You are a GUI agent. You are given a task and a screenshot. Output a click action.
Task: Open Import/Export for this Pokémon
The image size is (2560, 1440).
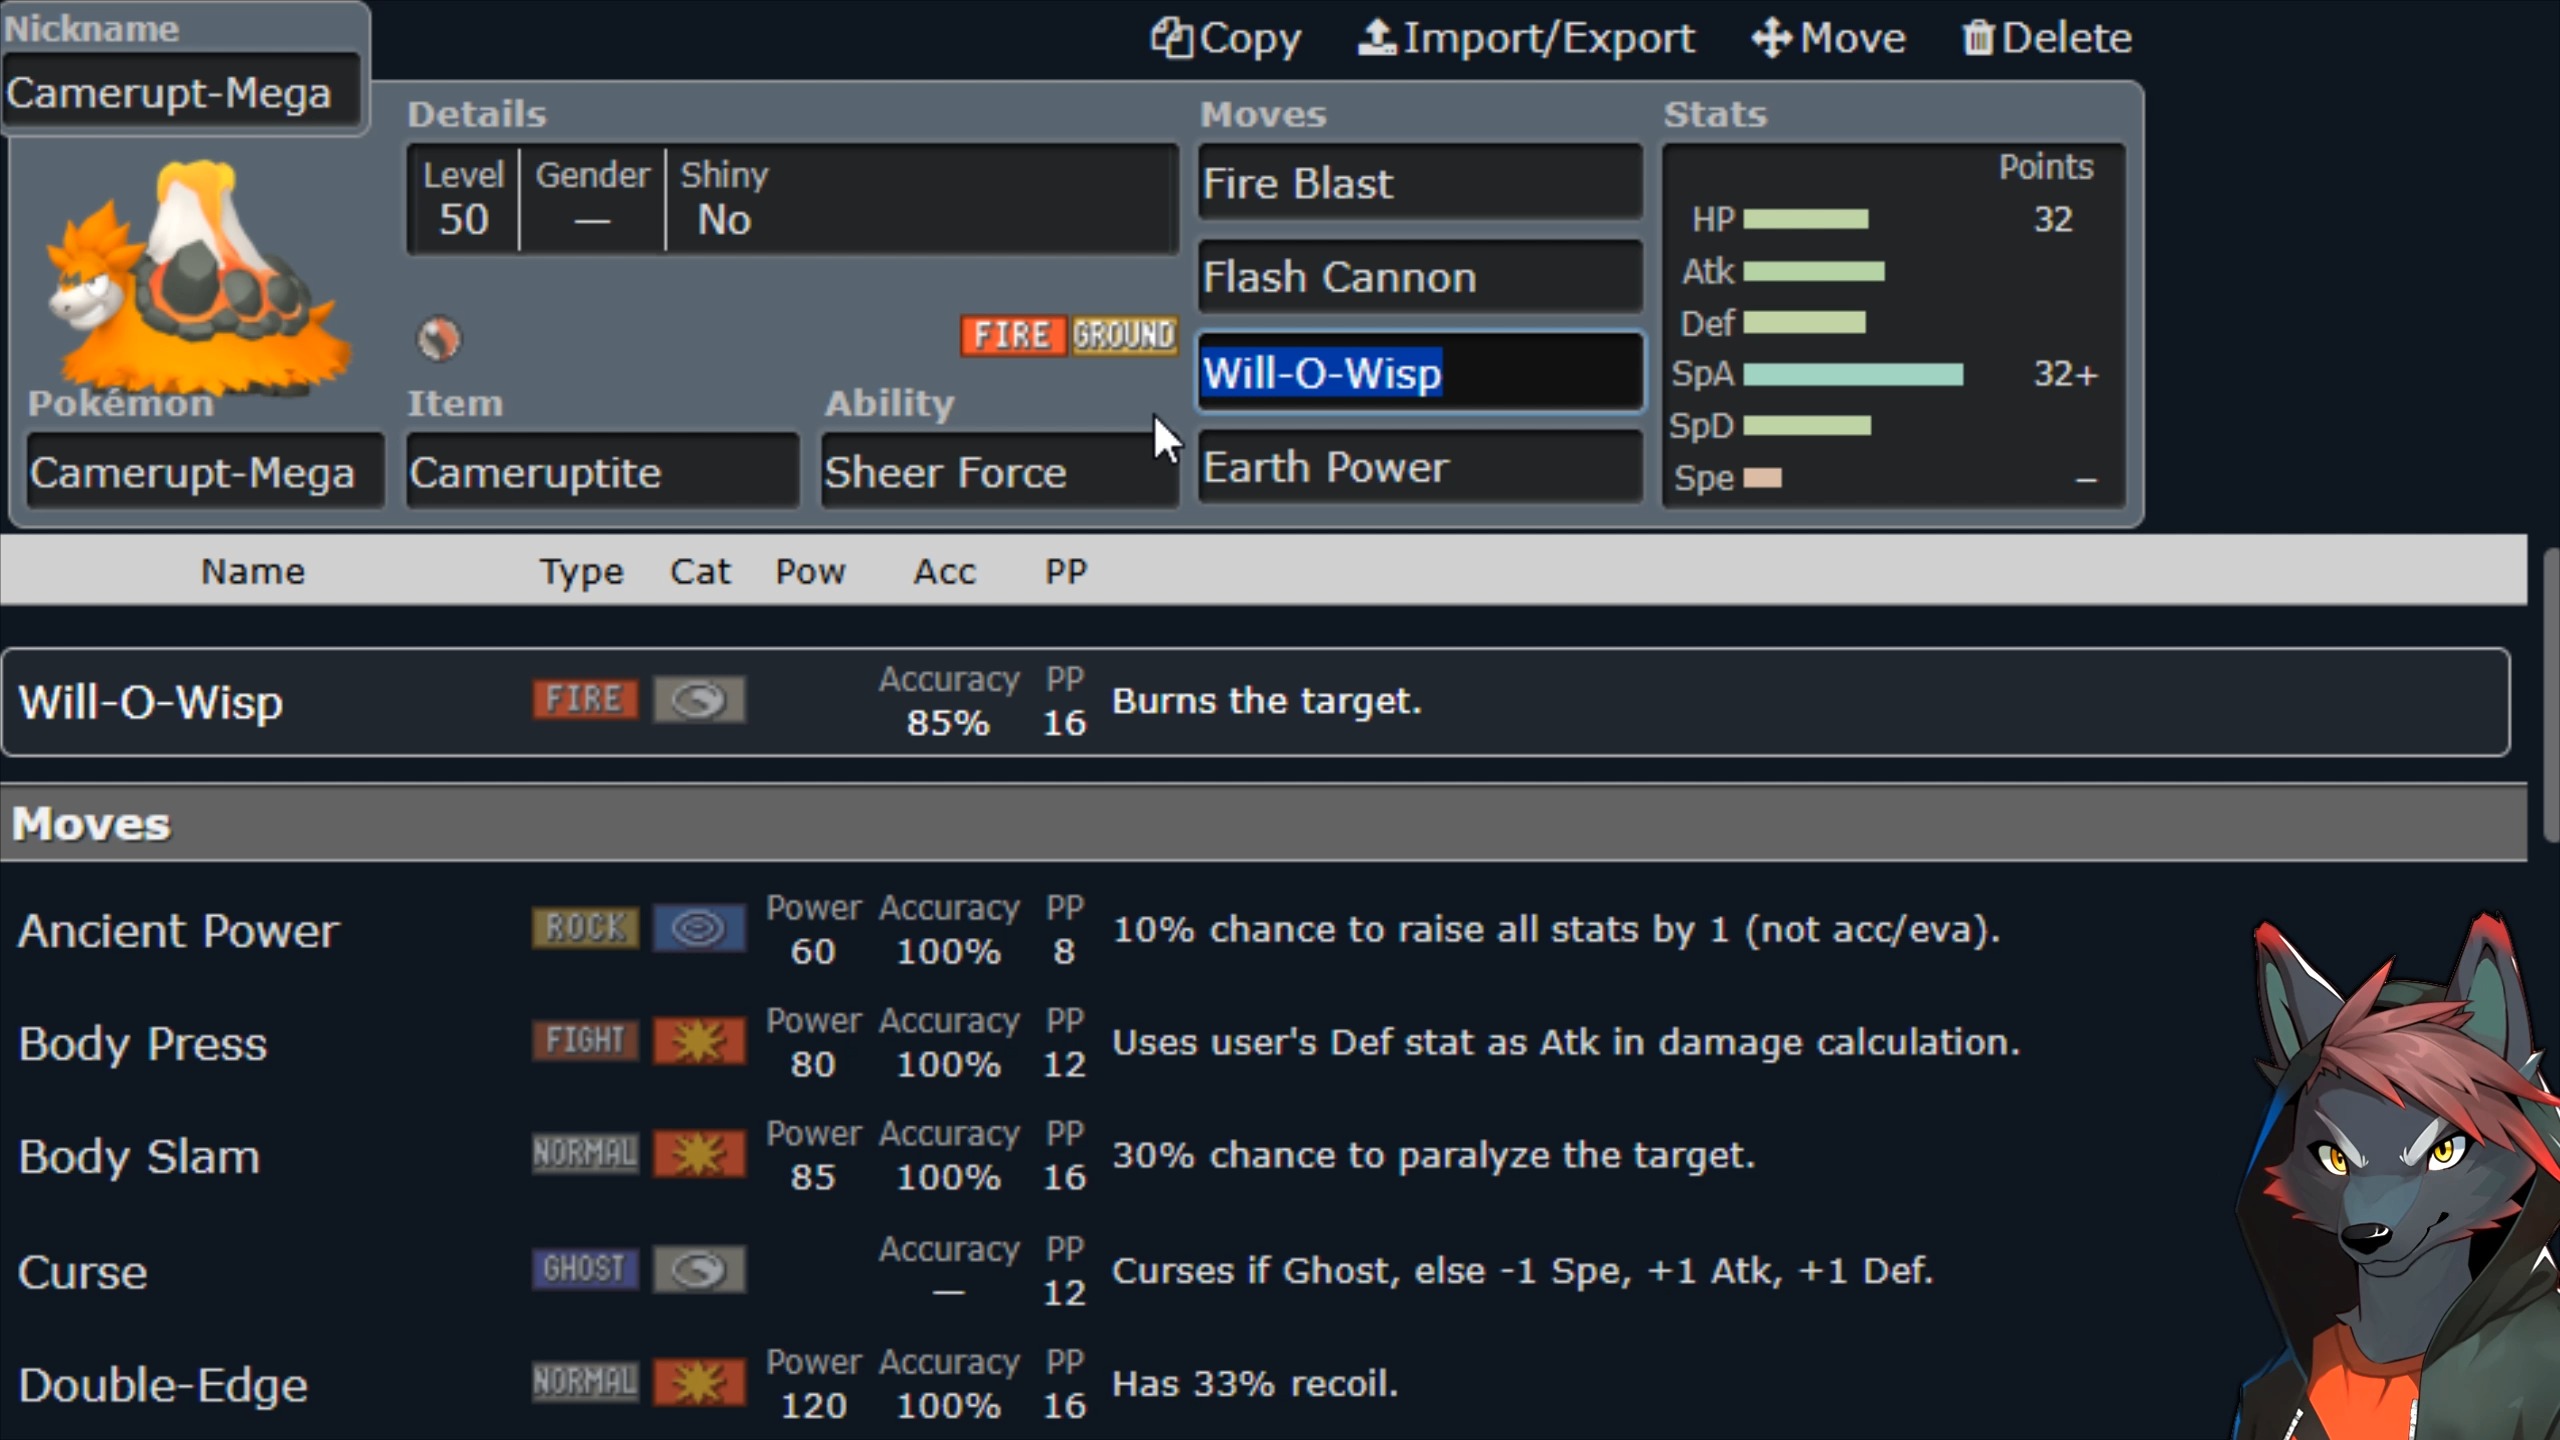click(1526, 38)
